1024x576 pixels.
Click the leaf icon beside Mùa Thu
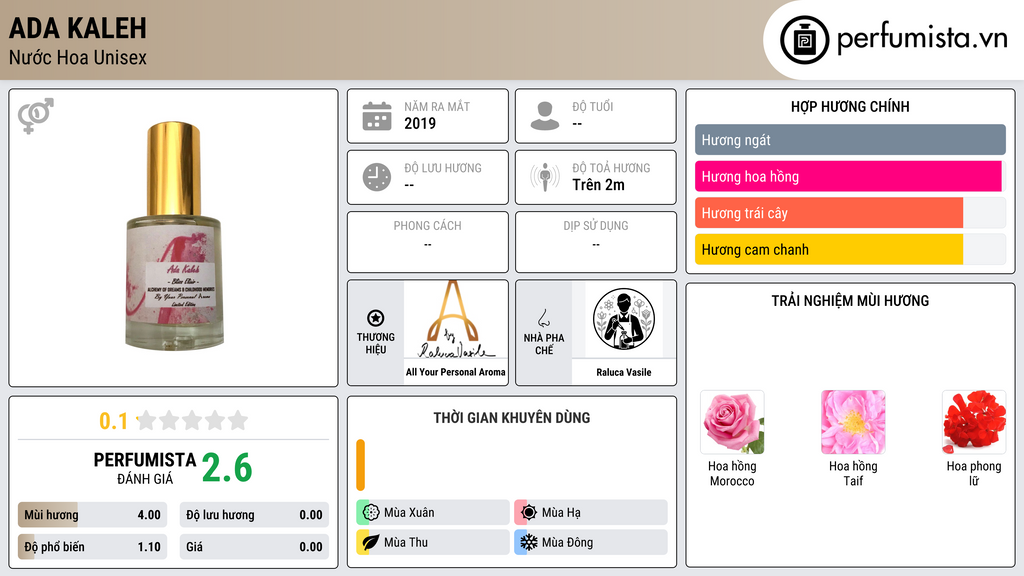[371, 542]
